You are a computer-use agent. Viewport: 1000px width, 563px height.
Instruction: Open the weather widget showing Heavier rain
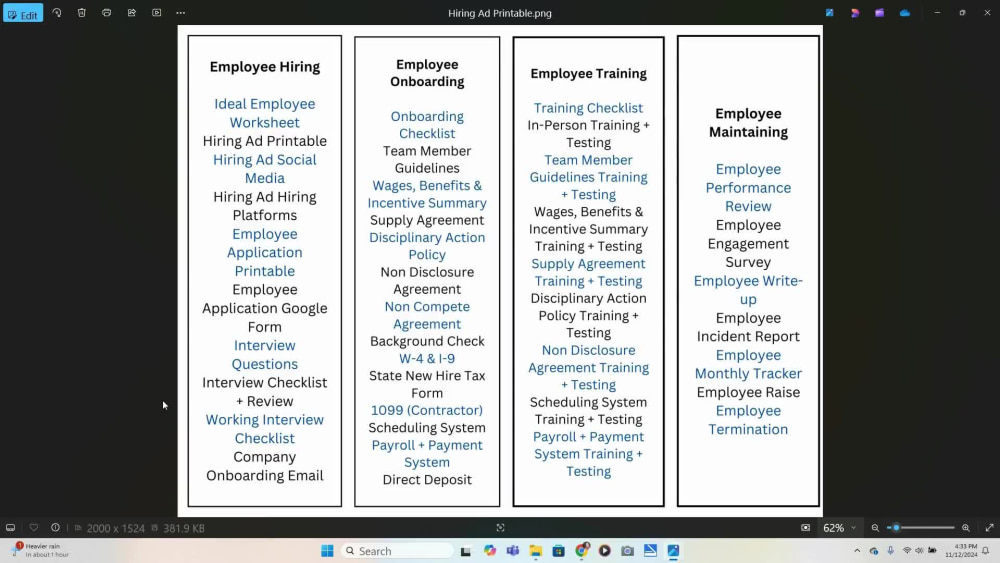coord(40,550)
